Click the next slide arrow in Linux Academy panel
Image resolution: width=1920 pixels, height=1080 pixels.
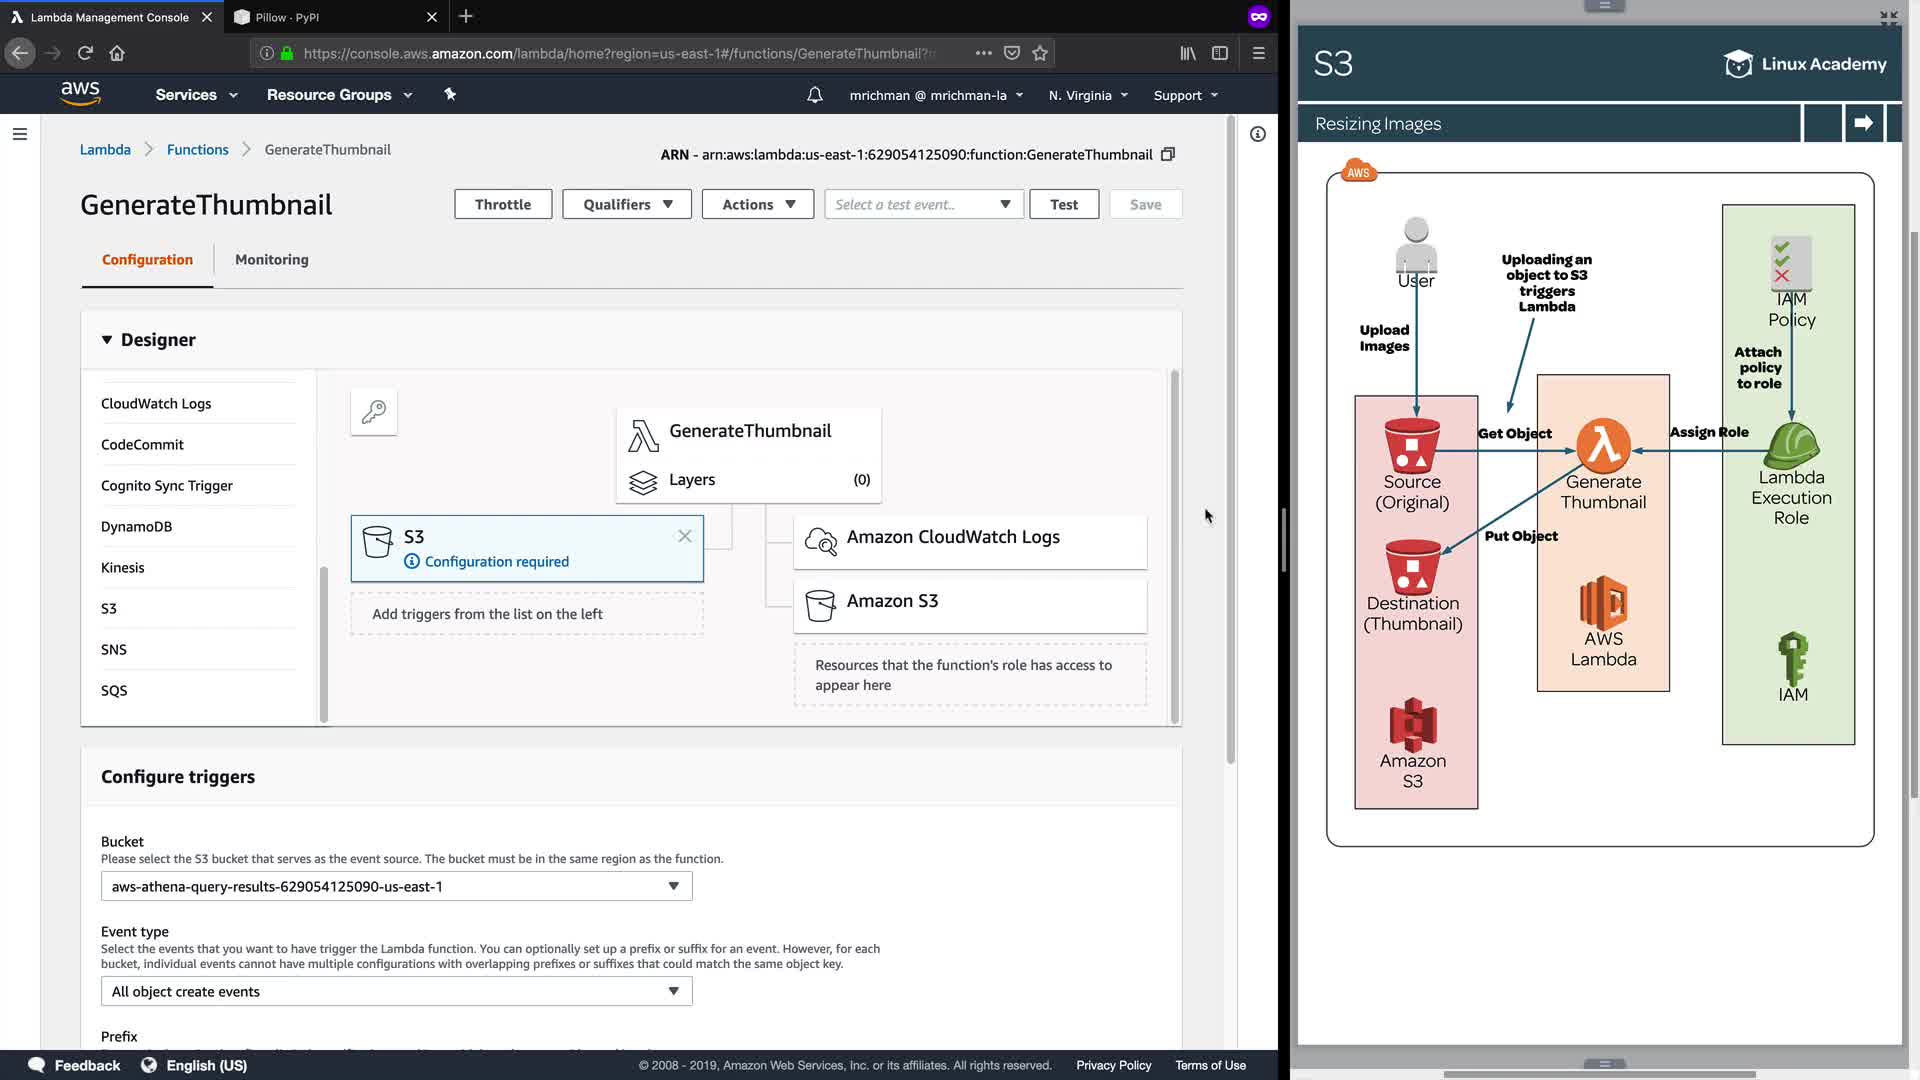pos(1863,123)
